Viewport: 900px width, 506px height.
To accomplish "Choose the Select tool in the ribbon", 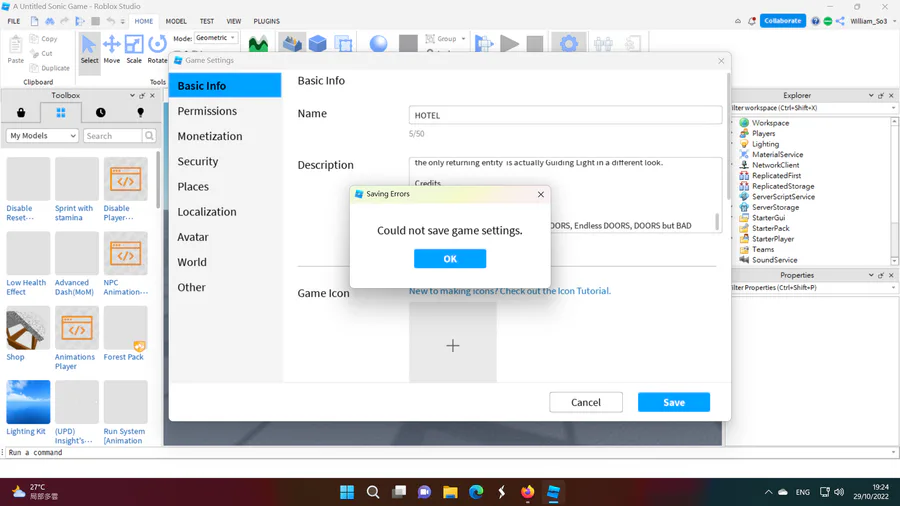I will tap(89, 49).
